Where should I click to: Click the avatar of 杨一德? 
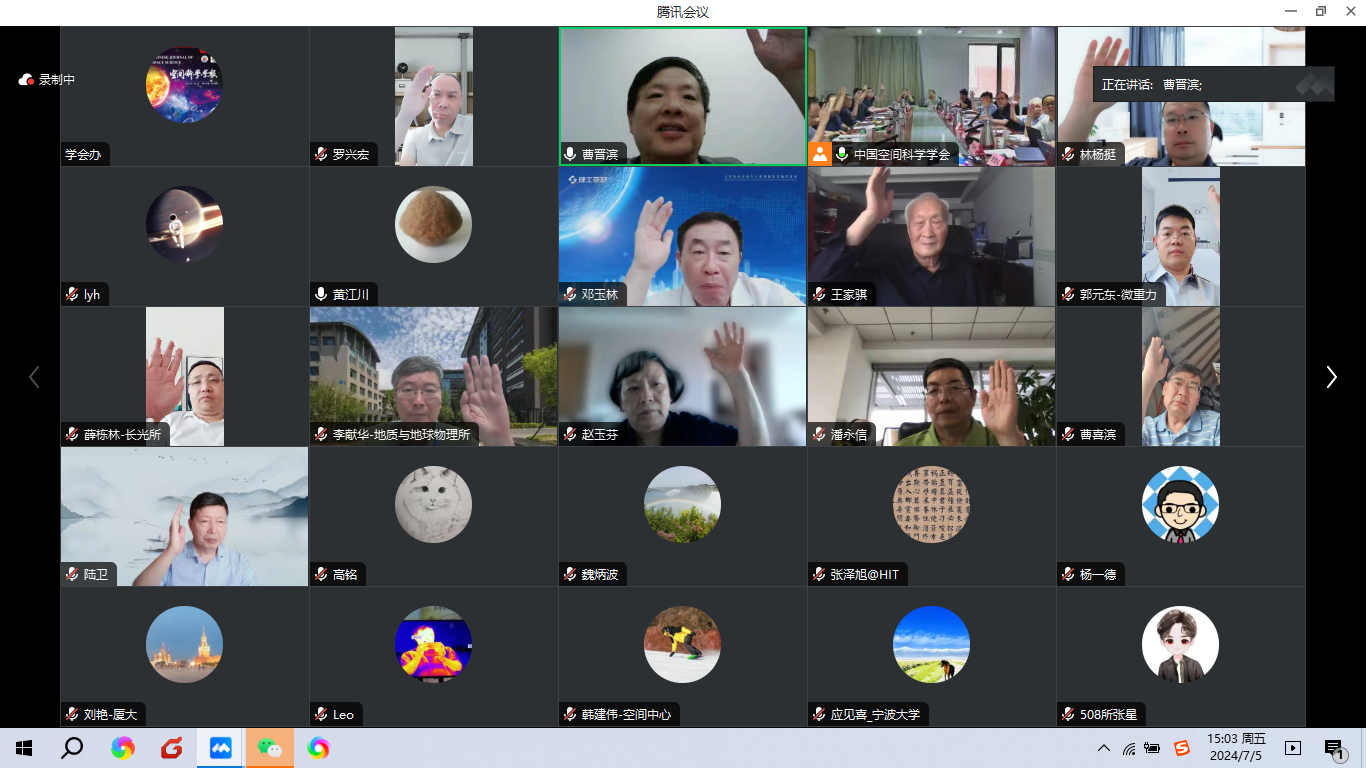click(x=1180, y=504)
